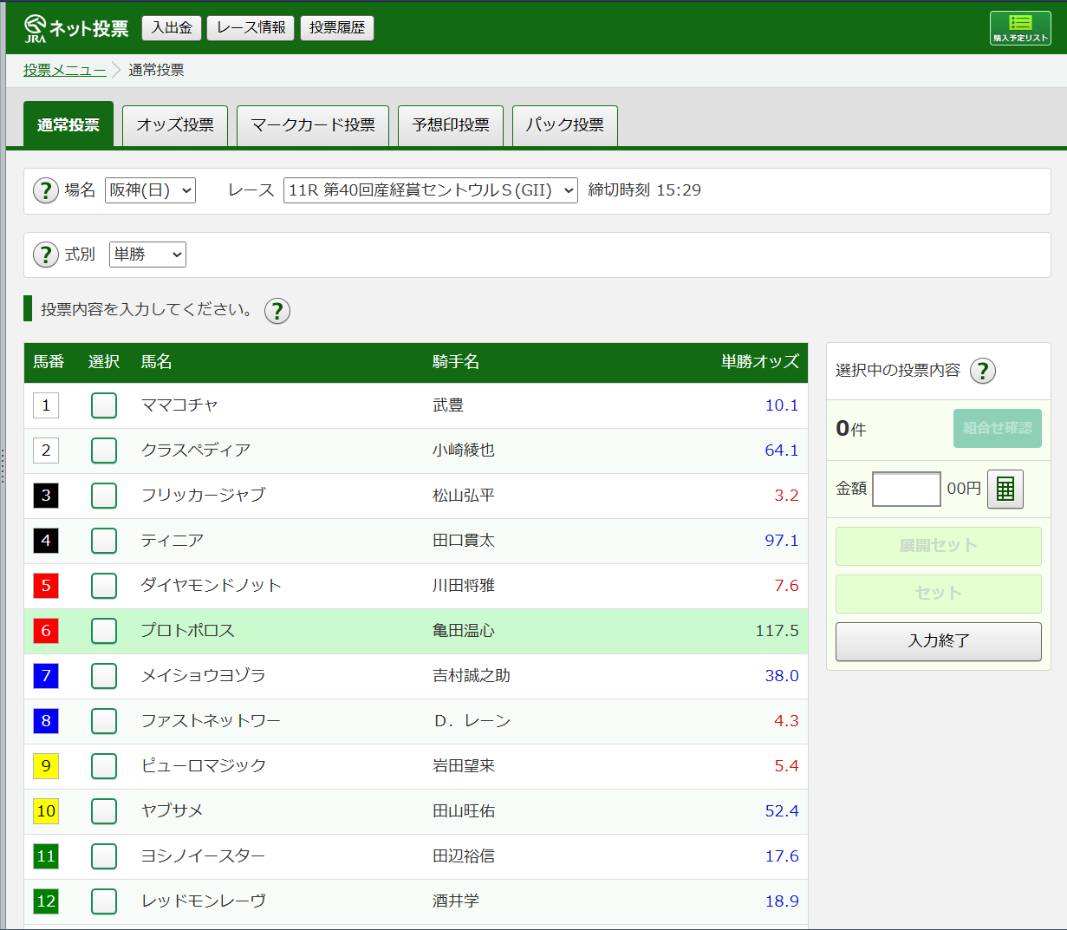Click odds value 4.3 for ファストネットワー
1067x930 pixels.
(x=786, y=721)
